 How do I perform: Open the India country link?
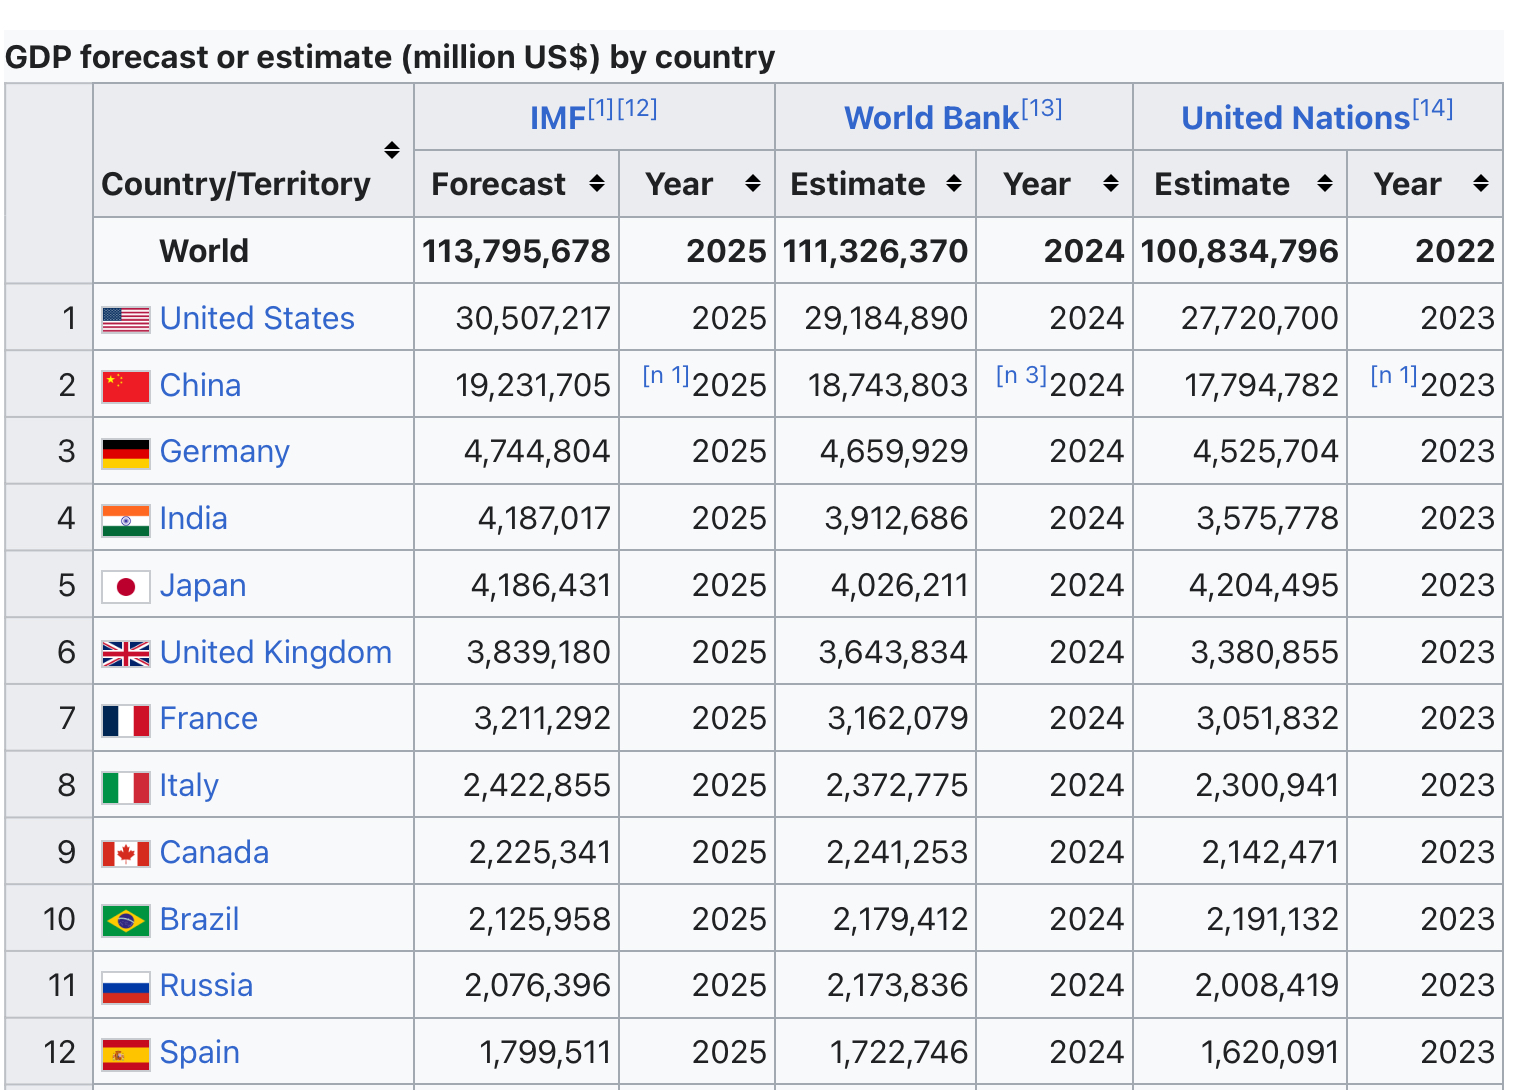[193, 518]
